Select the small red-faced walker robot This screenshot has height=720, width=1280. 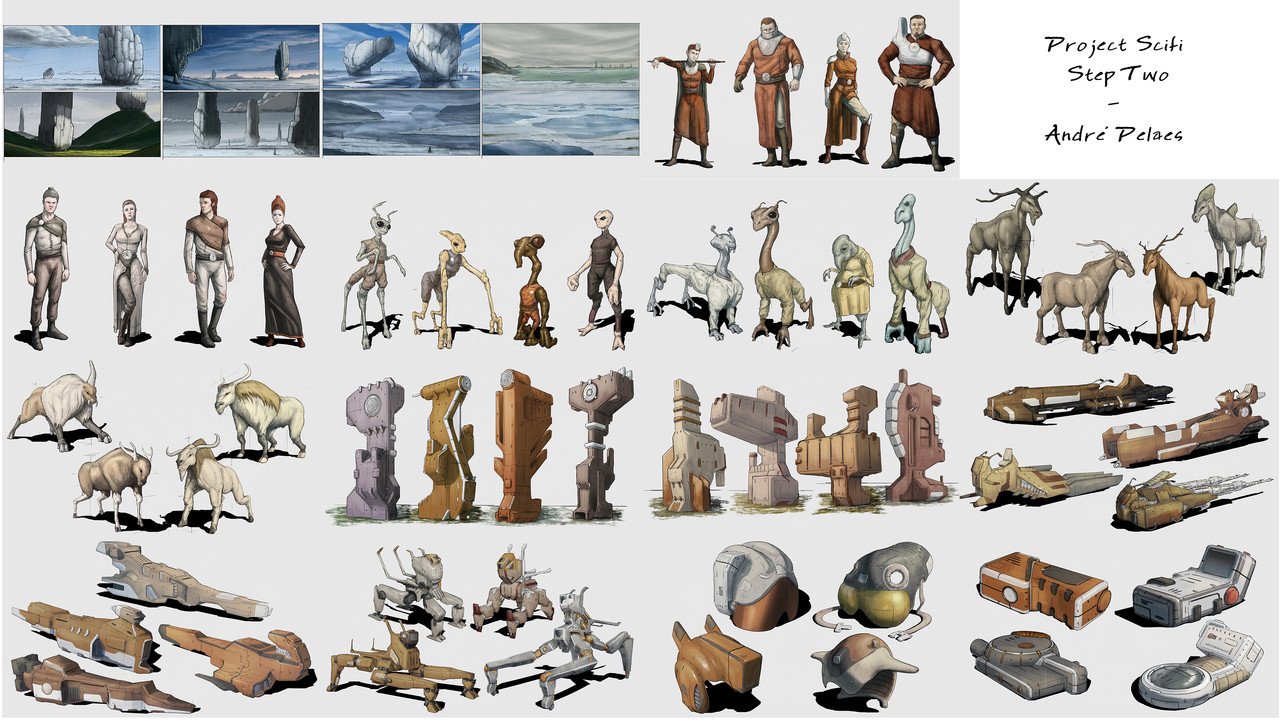(512, 588)
